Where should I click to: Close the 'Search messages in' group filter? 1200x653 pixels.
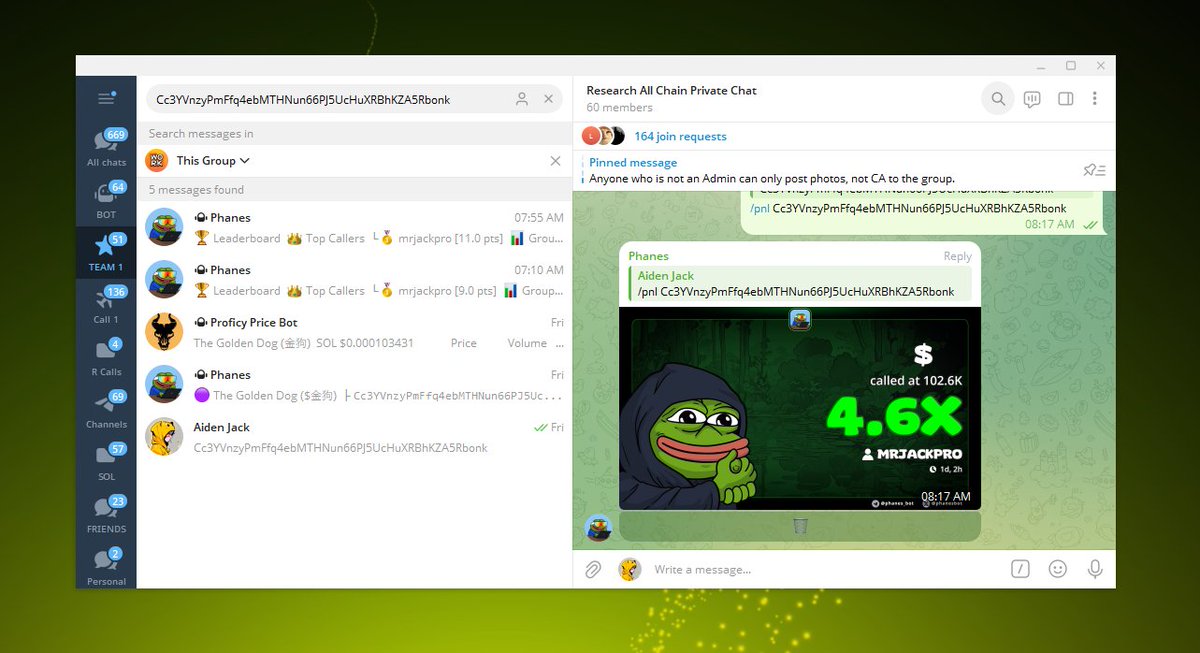[x=556, y=161]
